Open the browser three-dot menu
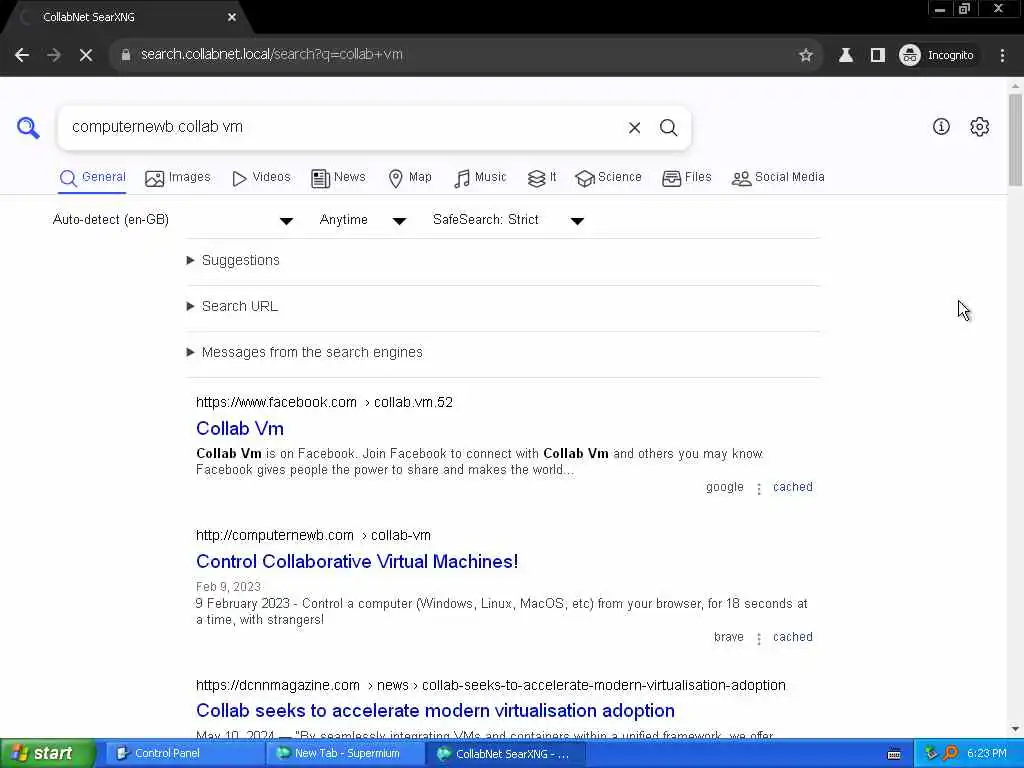 1002,55
